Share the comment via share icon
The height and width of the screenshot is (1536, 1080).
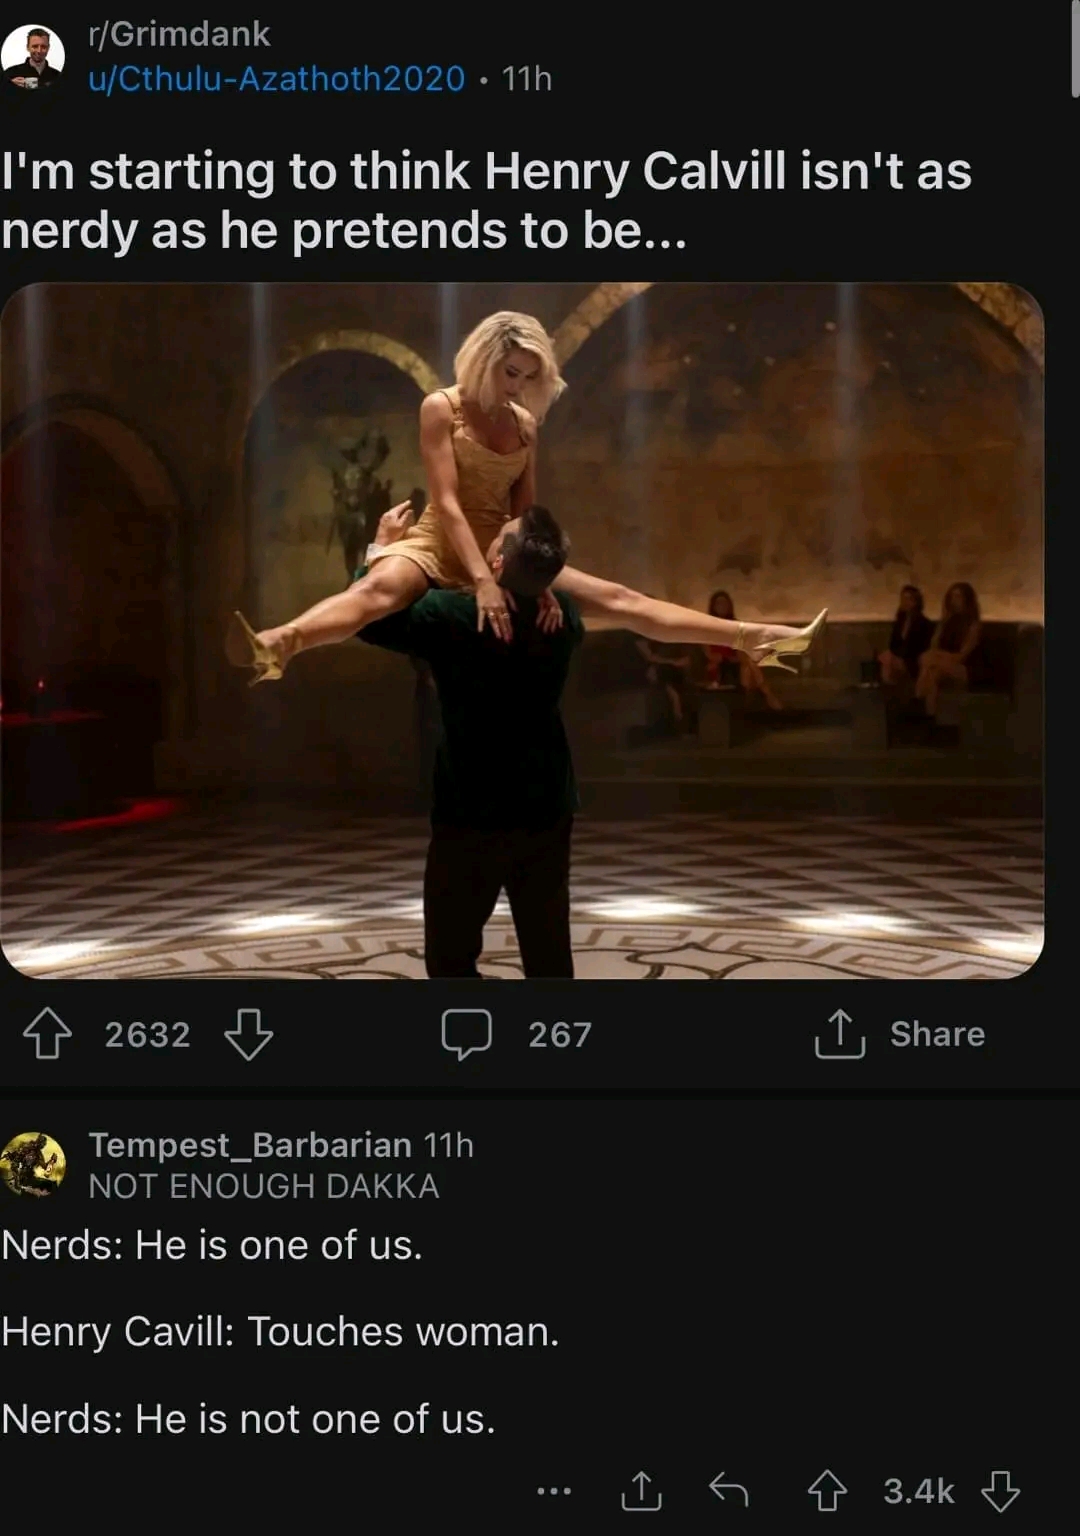click(x=642, y=1490)
